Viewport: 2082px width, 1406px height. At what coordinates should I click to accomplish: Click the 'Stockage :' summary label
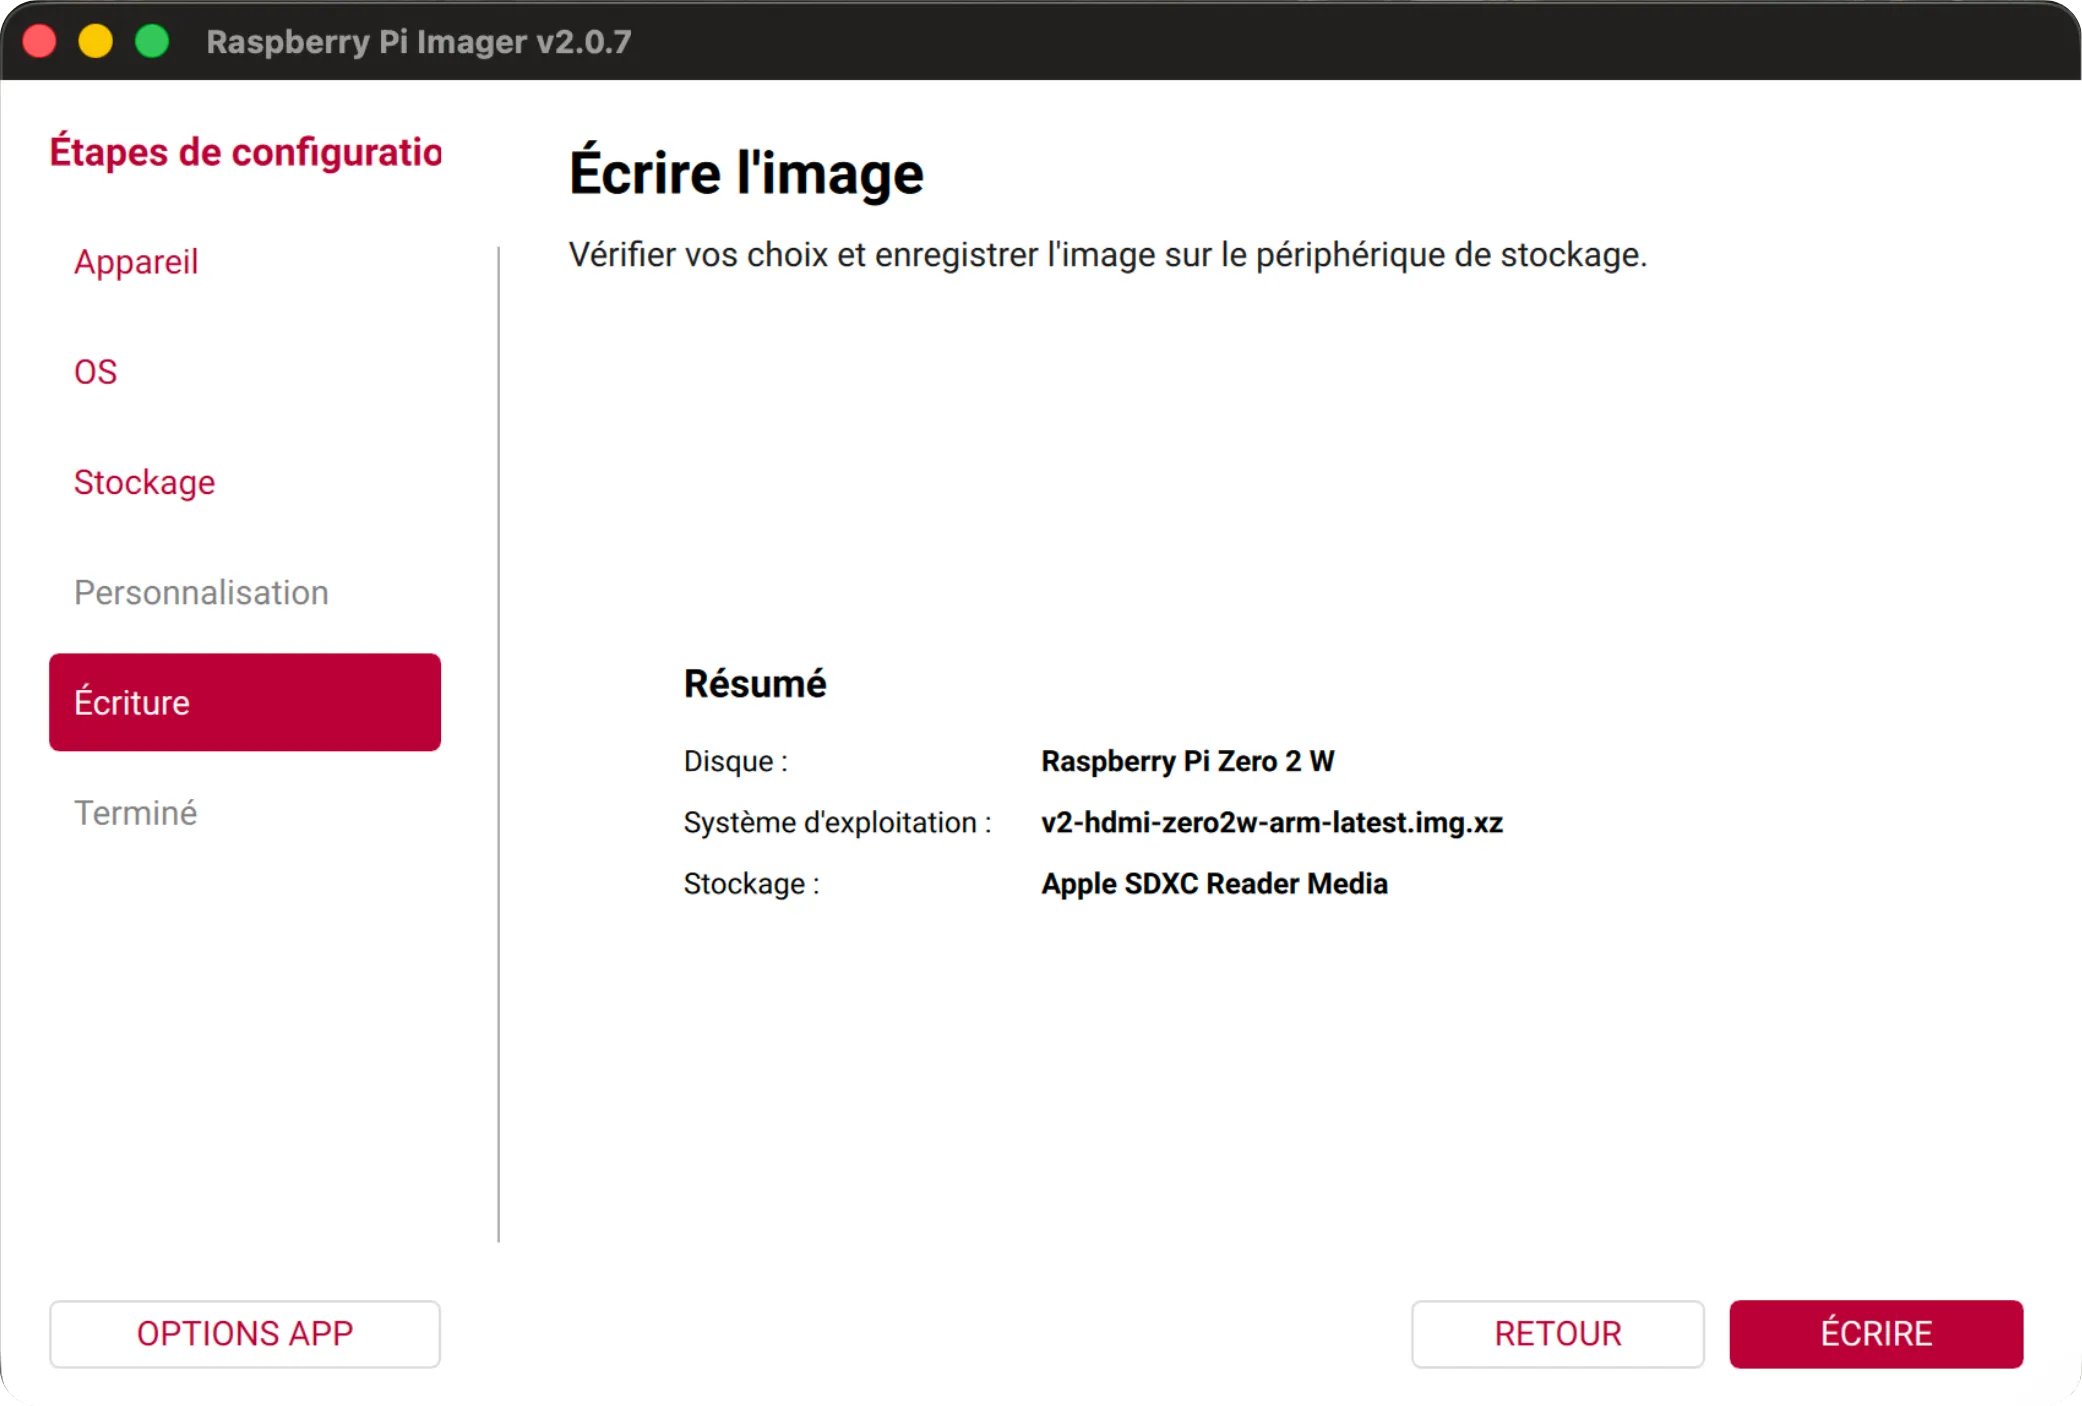[752, 884]
